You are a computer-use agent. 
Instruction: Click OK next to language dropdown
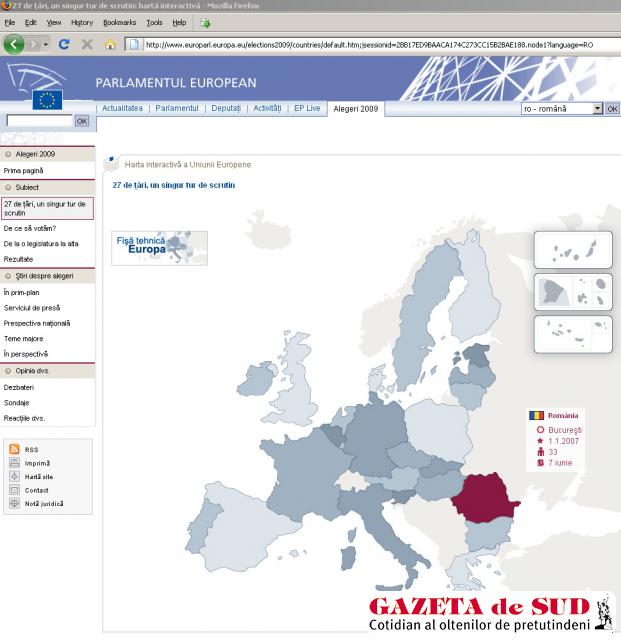click(x=612, y=109)
